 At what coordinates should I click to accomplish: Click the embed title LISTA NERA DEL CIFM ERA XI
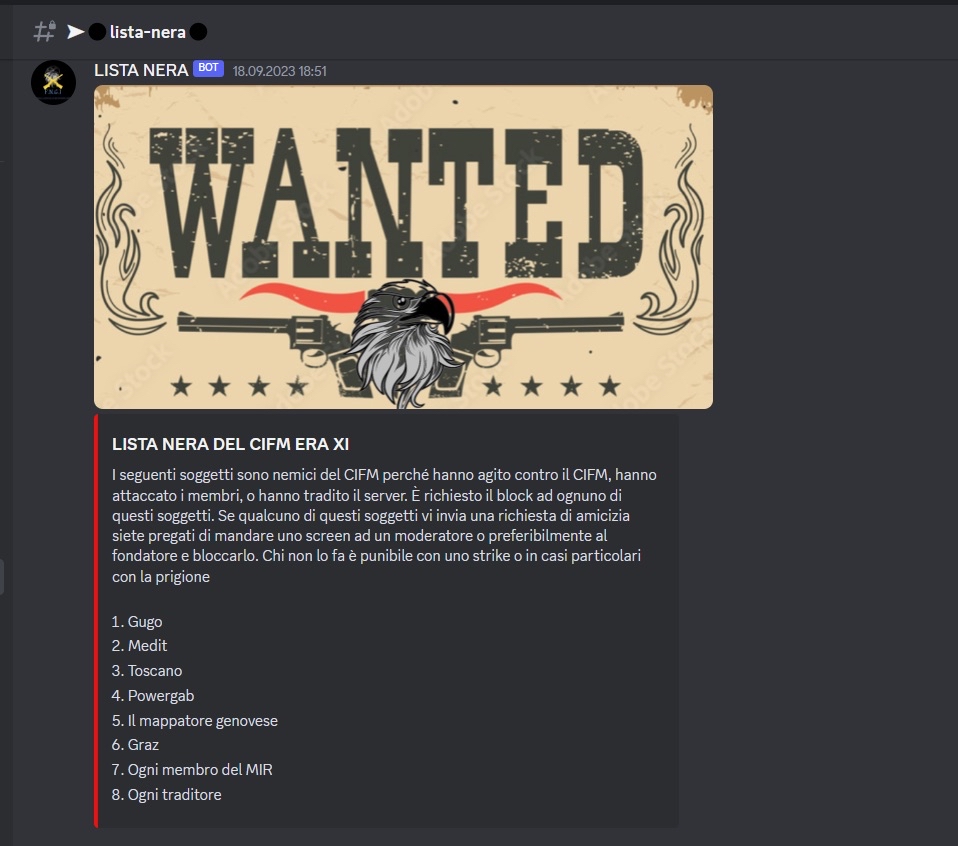tap(230, 444)
